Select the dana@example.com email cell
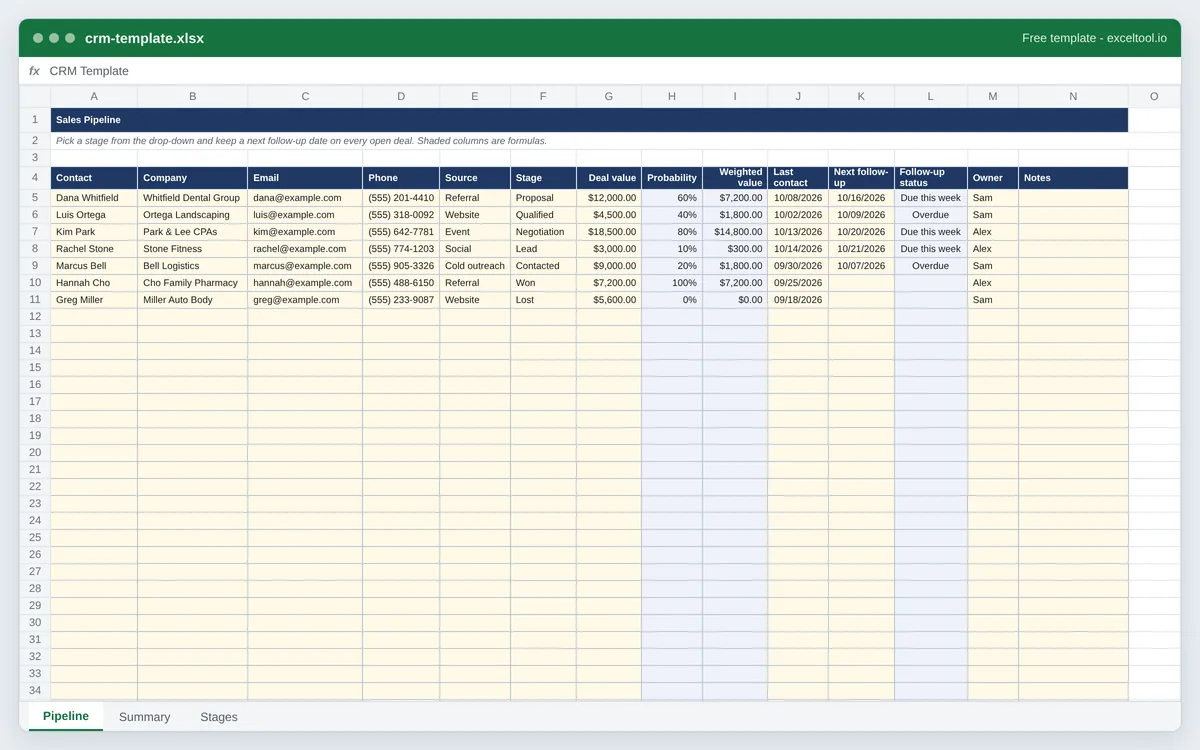This screenshot has width=1200, height=750. 305,198
